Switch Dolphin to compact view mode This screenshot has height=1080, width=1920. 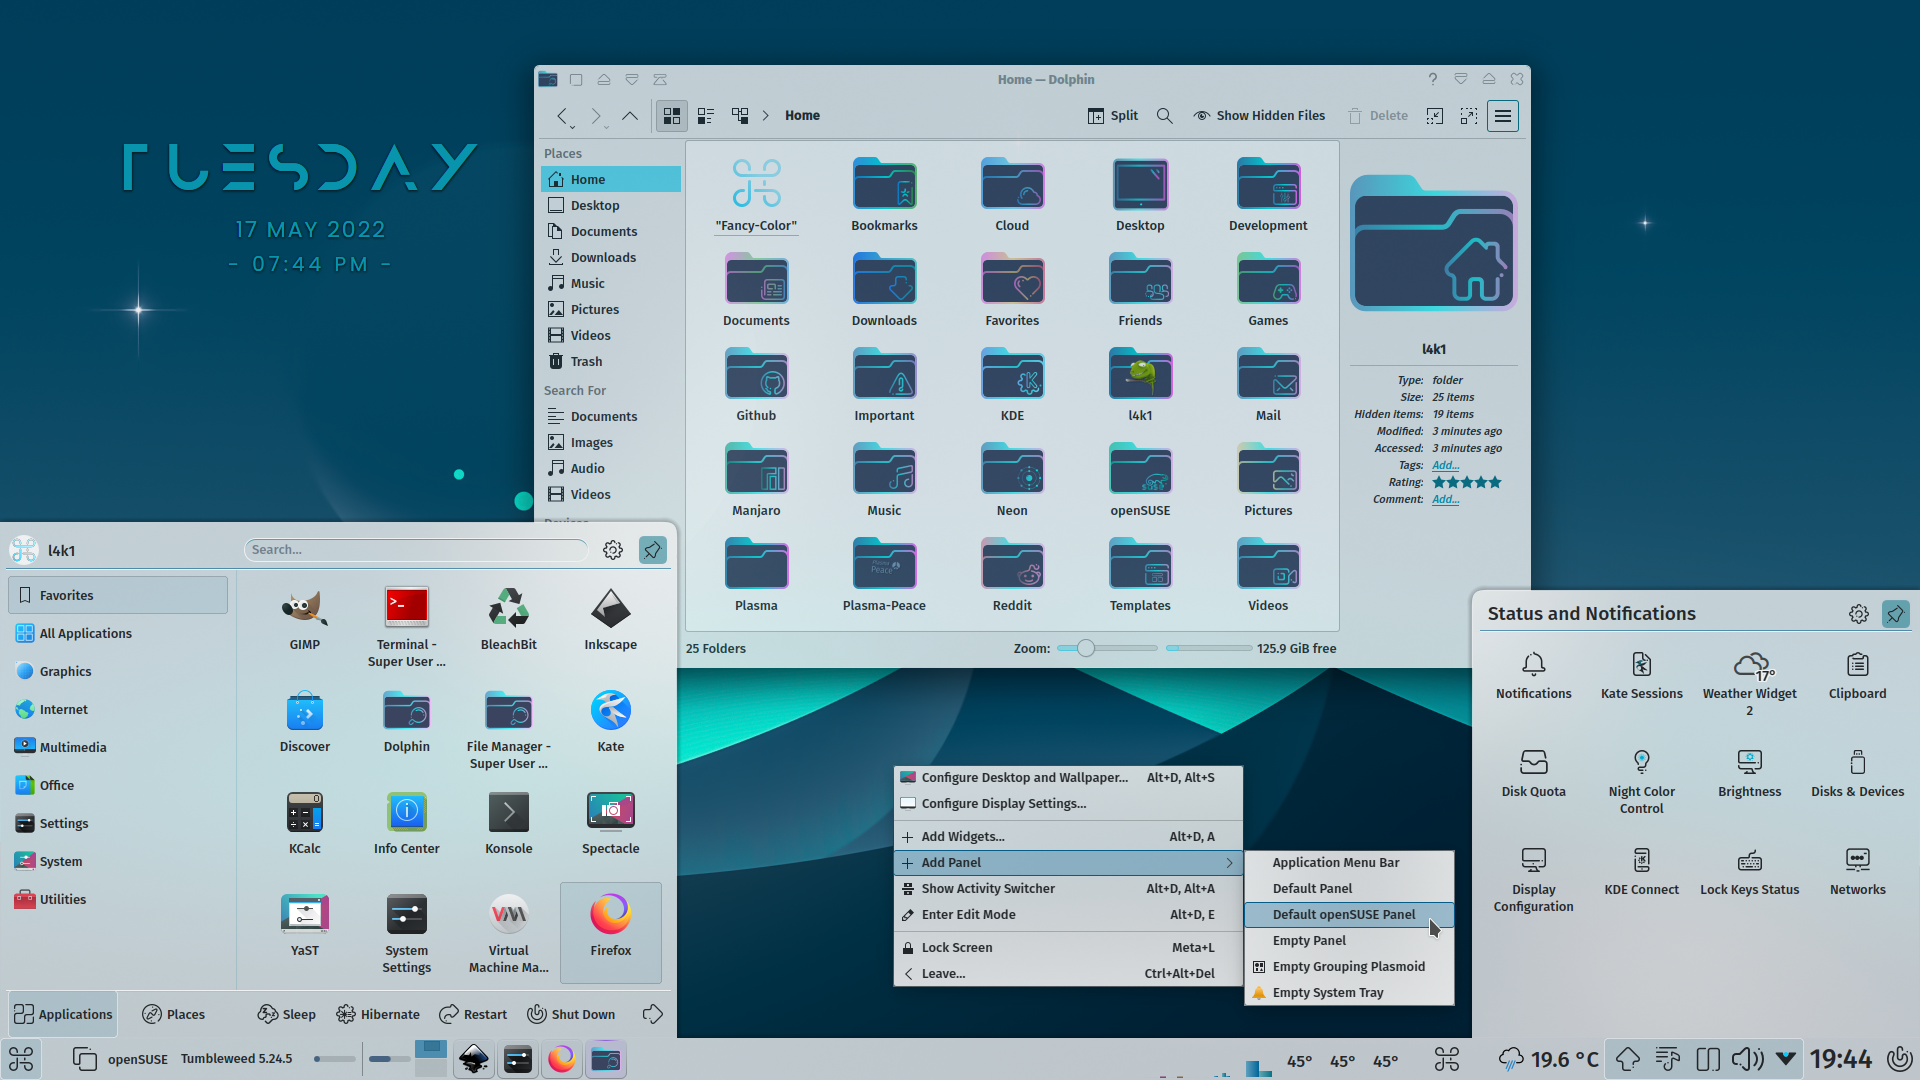(706, 116)
